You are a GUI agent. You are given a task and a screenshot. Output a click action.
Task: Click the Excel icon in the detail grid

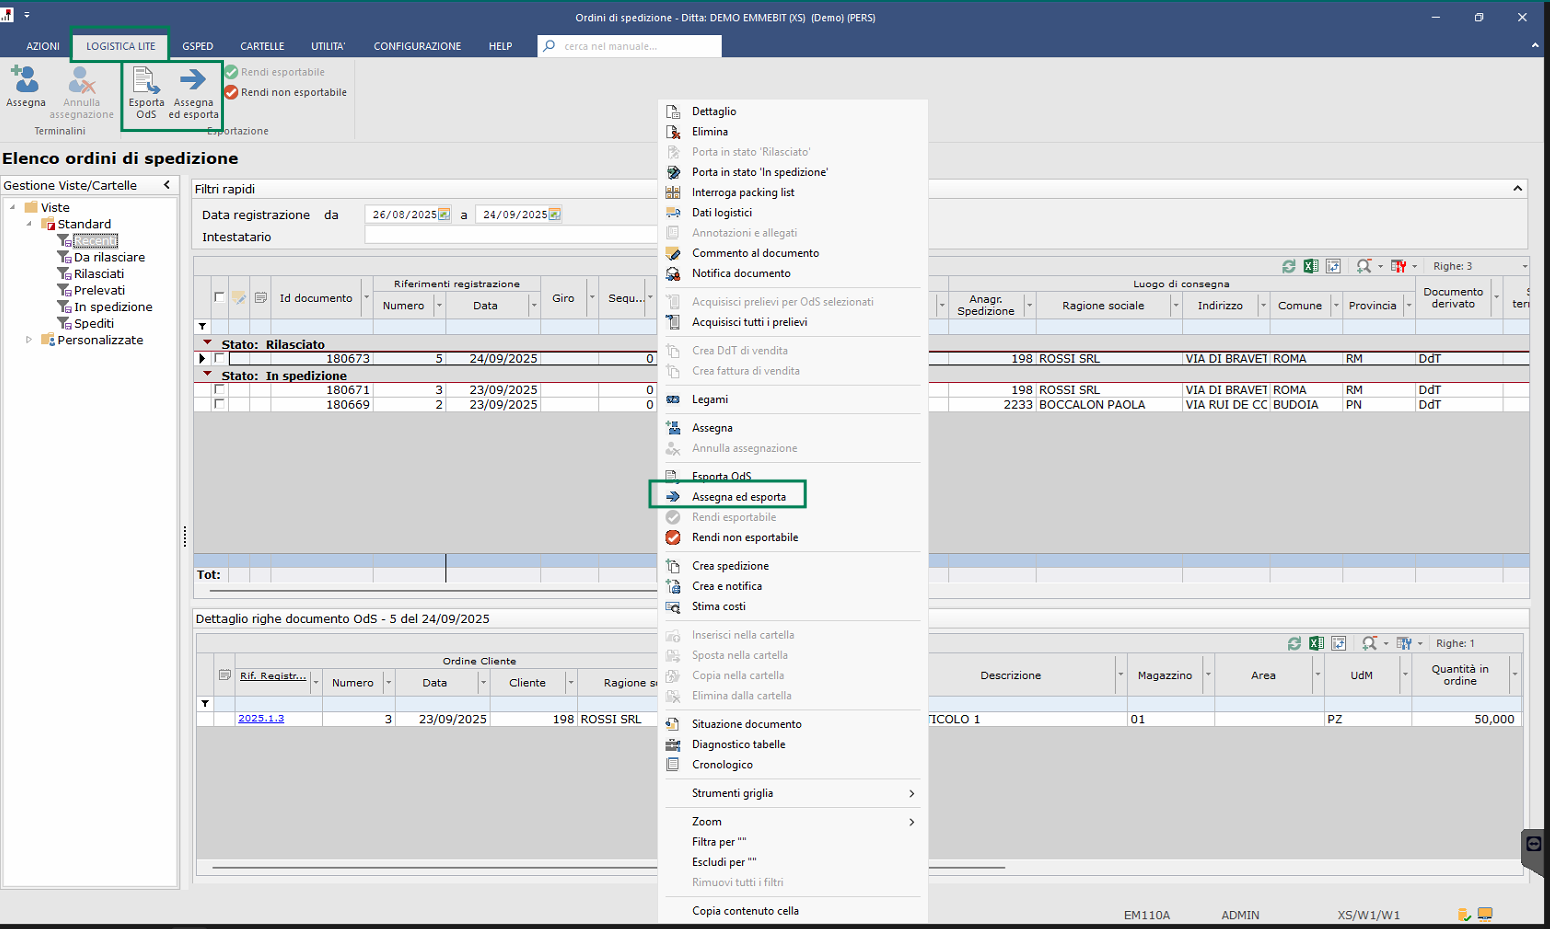coord(1316,643)
